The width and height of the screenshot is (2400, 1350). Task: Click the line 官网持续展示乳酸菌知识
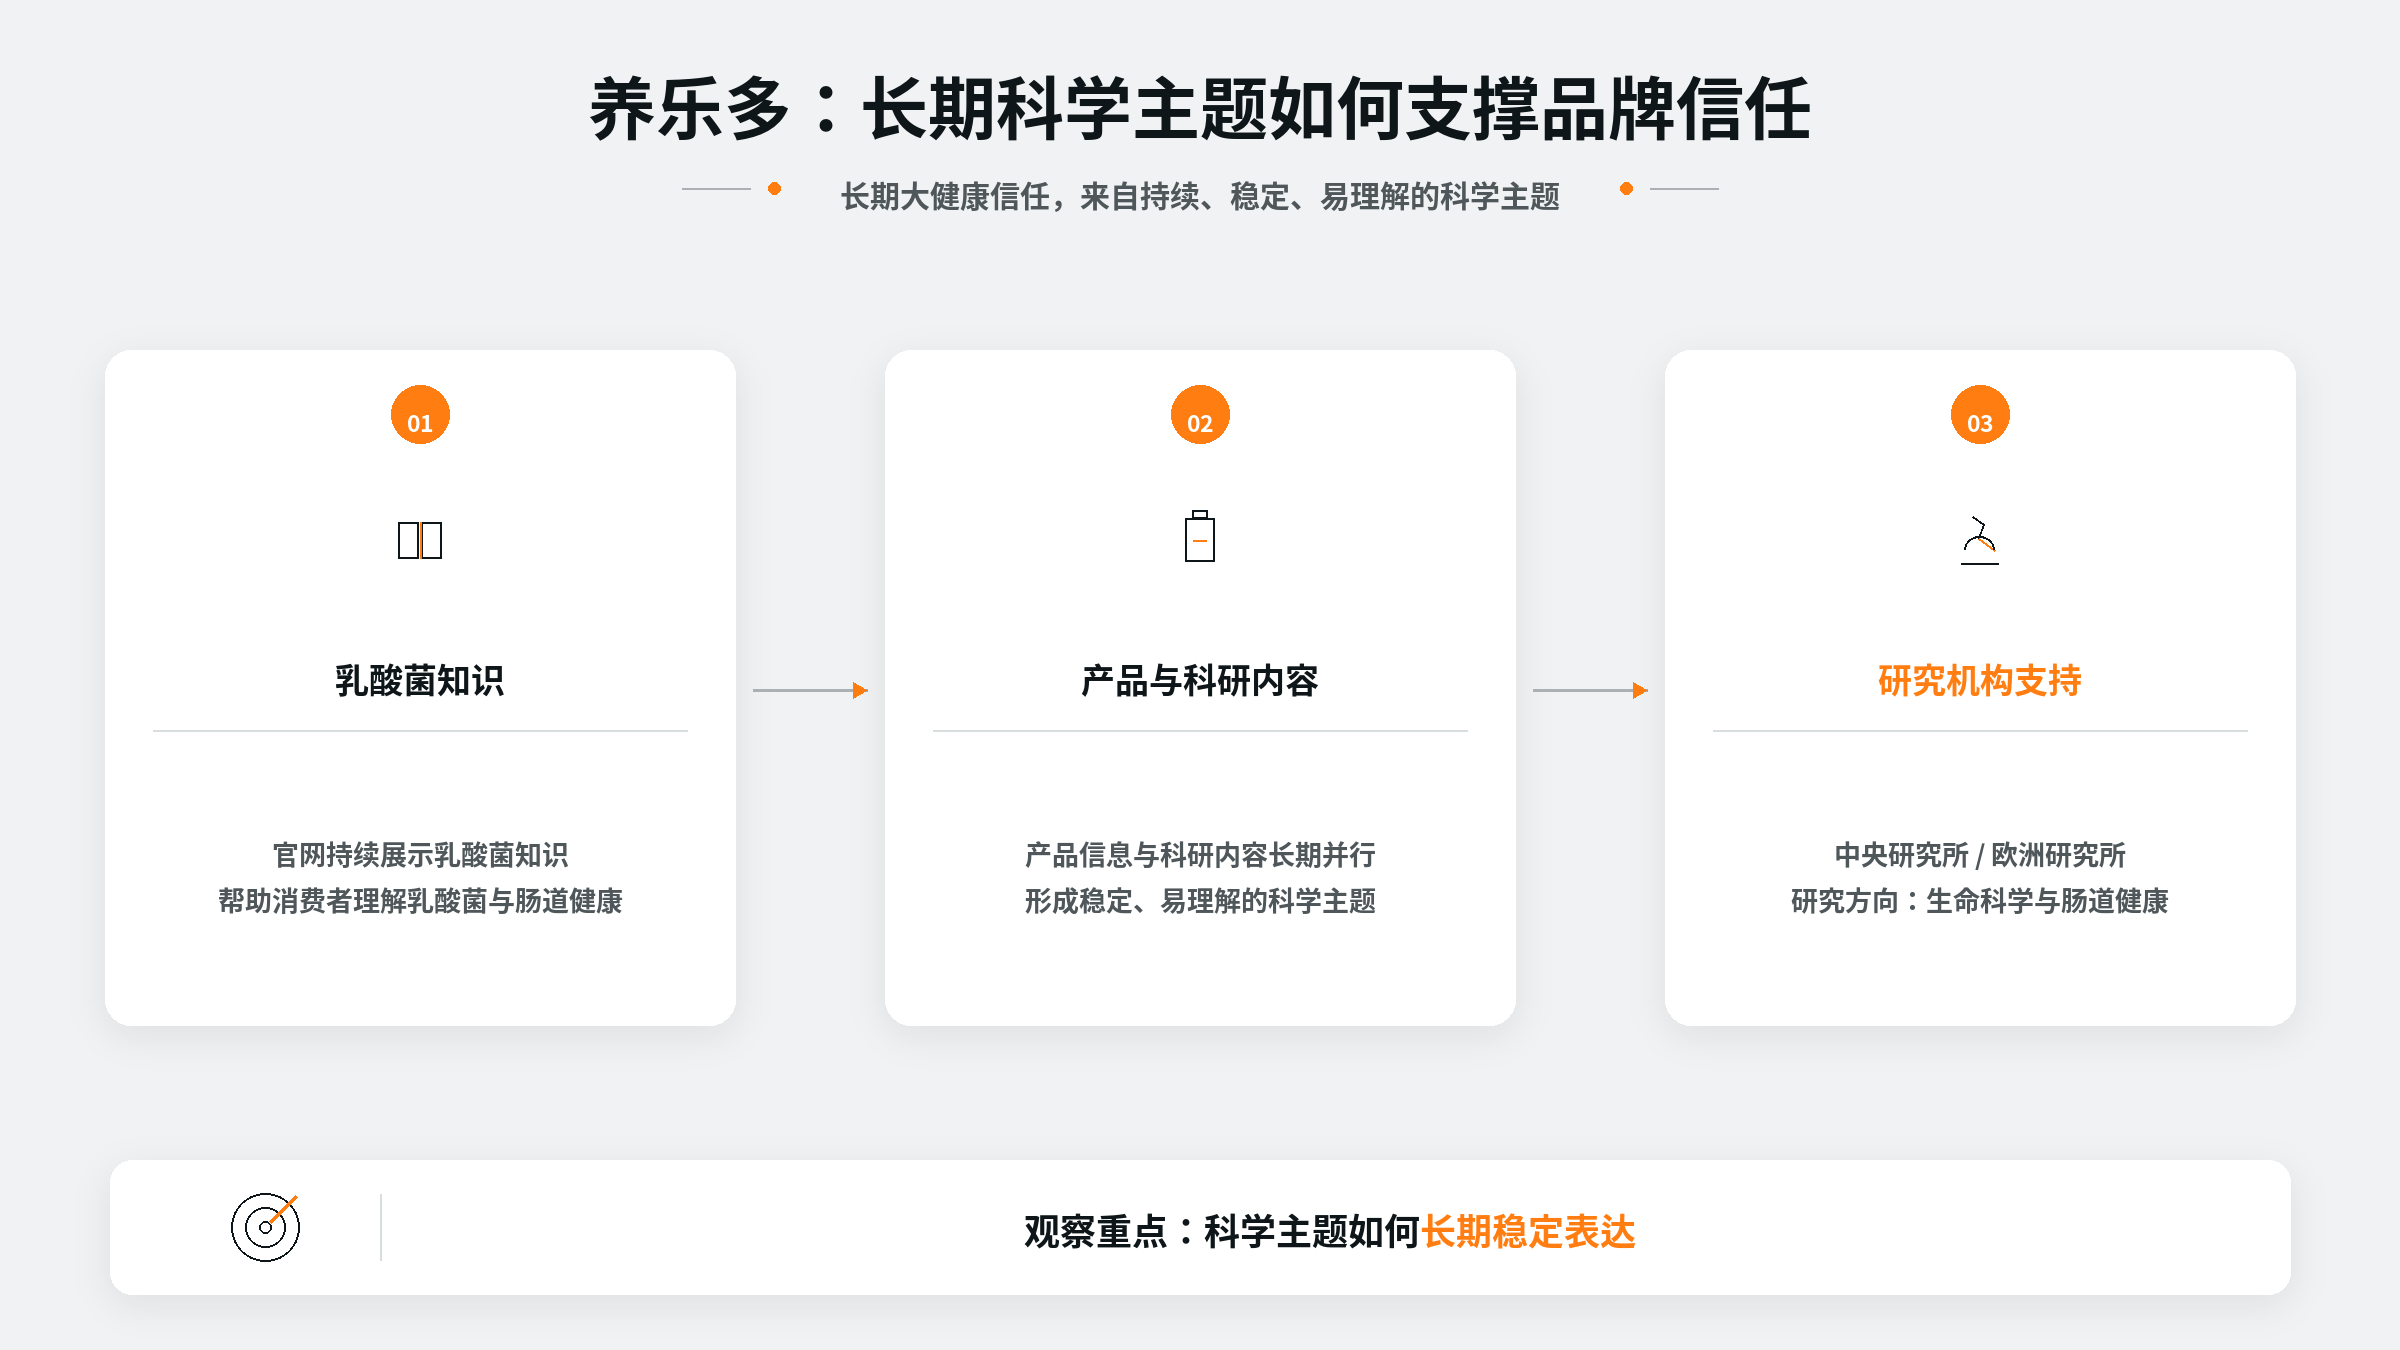click(420, 855)
